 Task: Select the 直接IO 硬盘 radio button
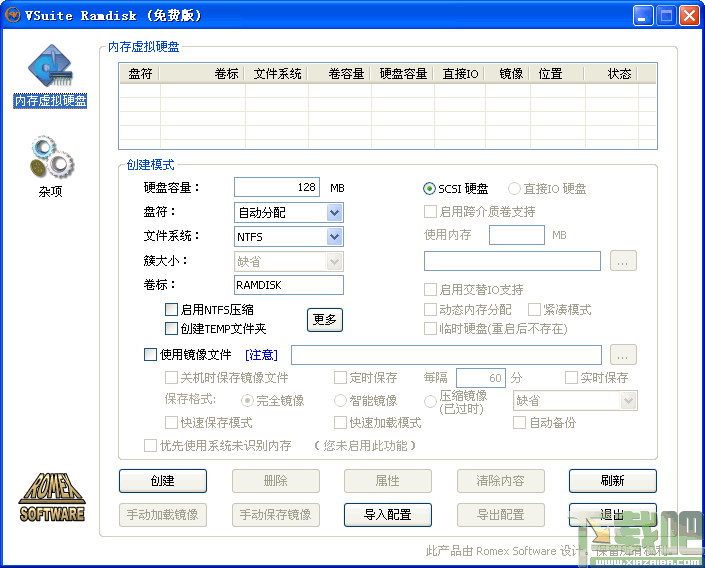point(514,188)
